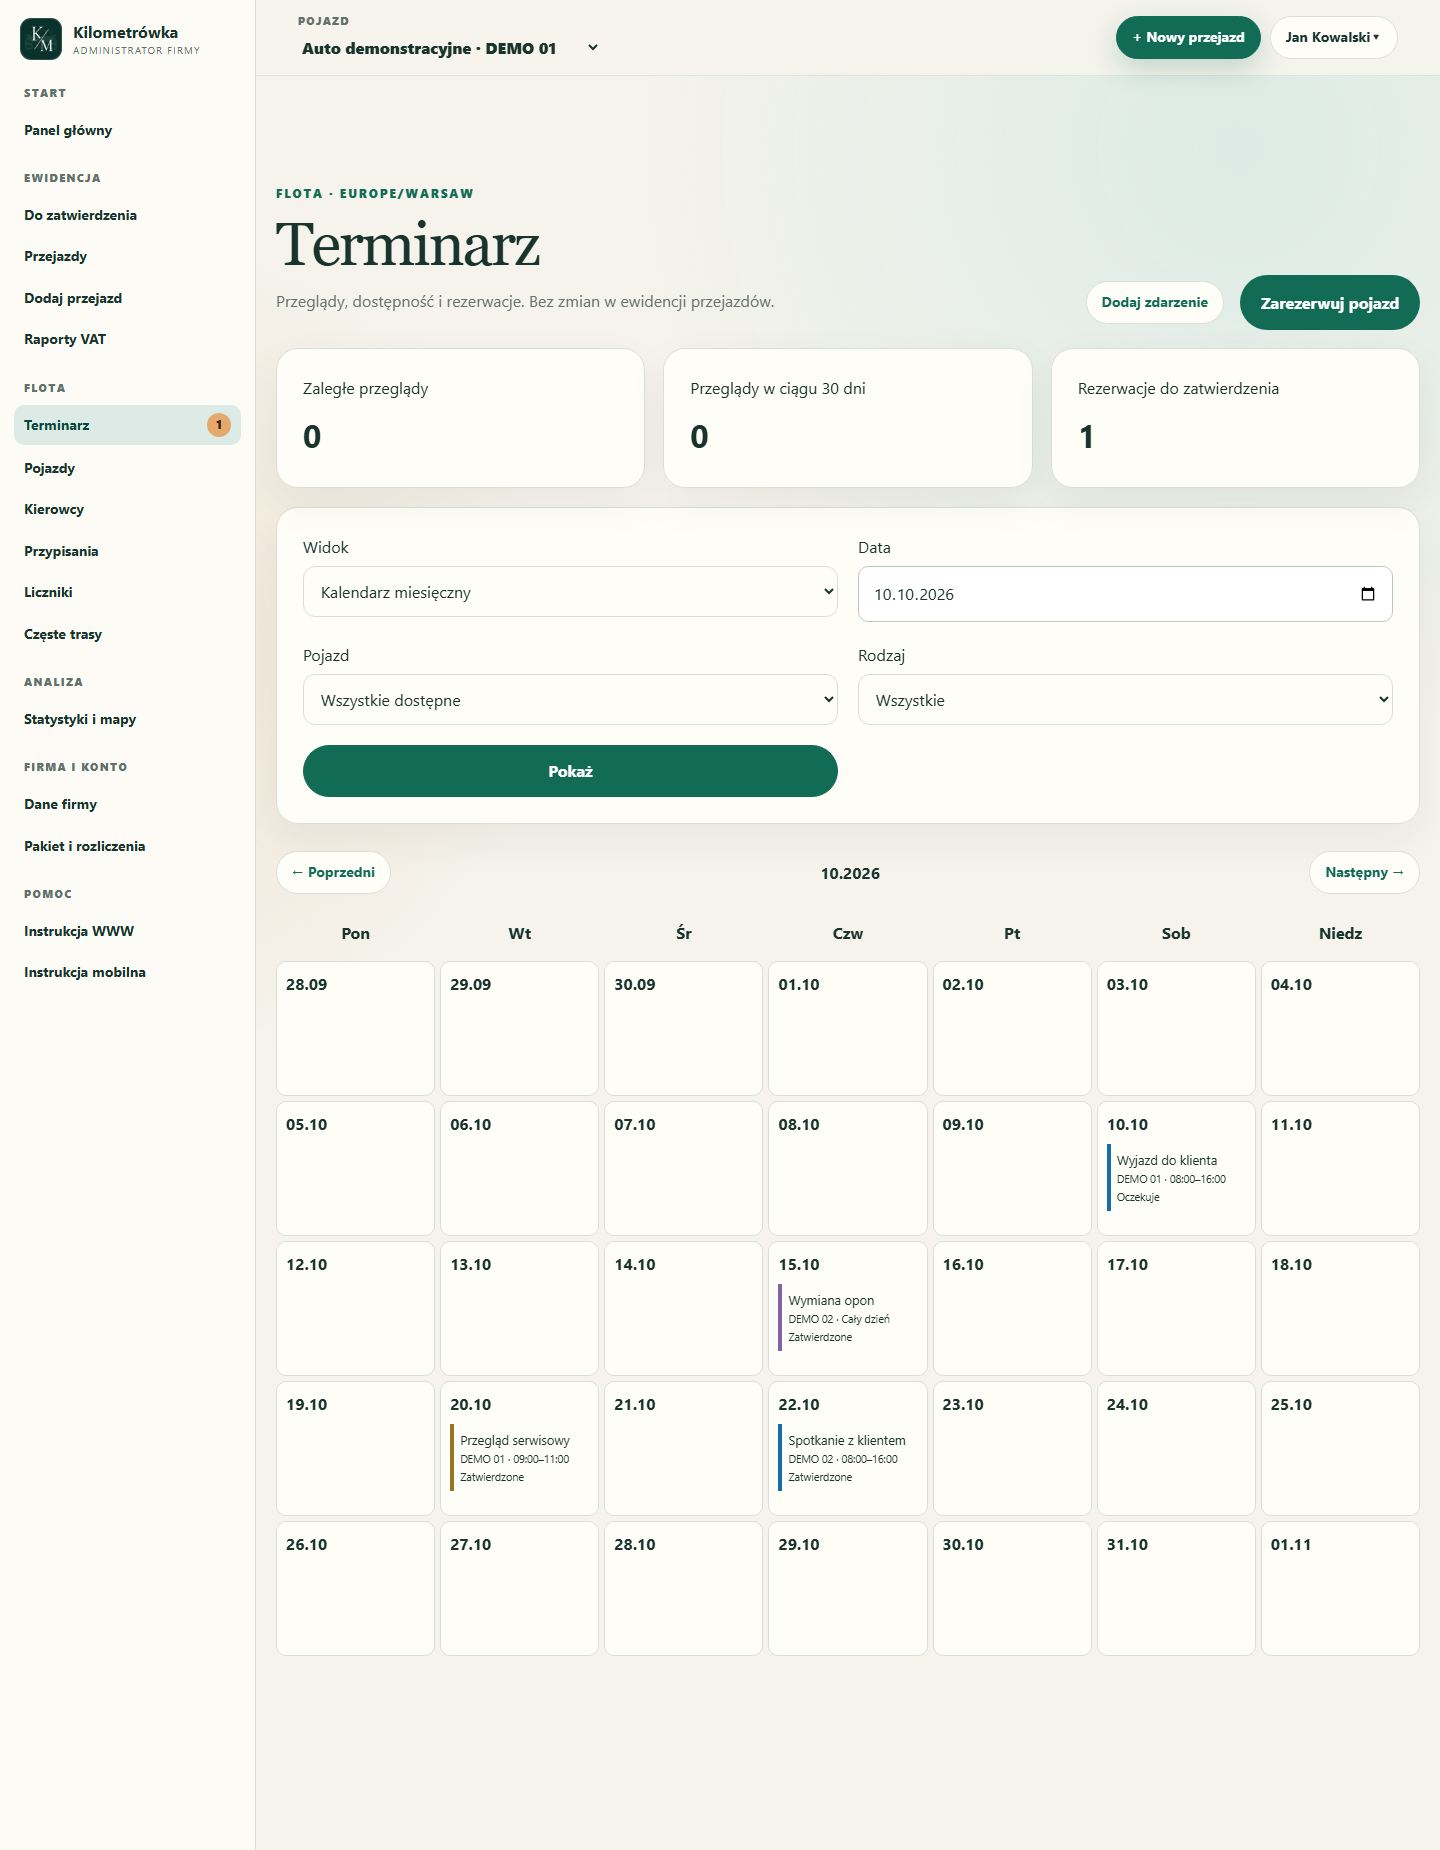Open the Rodzaj filter dropdown

[x=1125, y=700]
